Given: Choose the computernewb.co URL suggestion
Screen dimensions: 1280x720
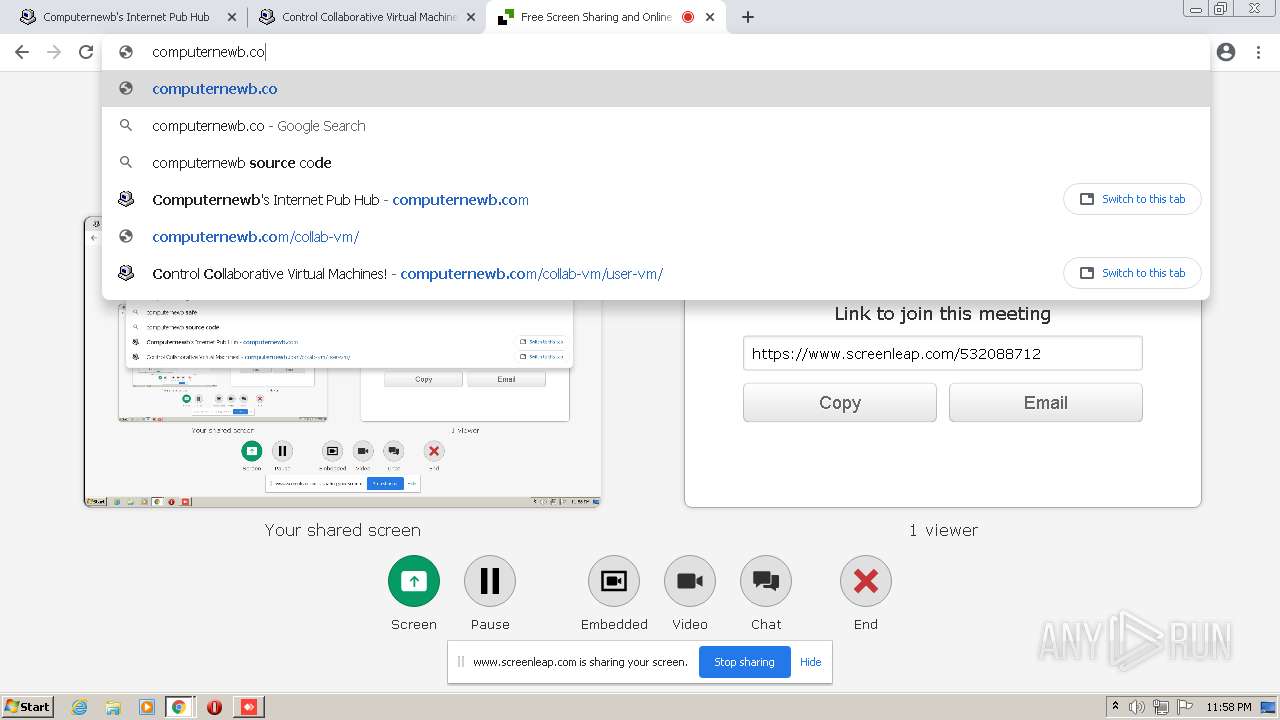Looking at the screenshot, I should 656,89.
